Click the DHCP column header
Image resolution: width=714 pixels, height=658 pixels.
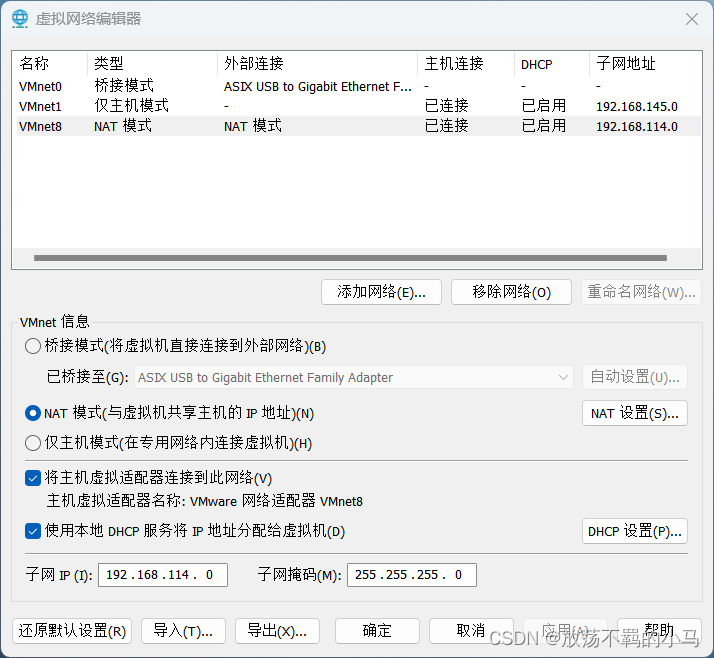point(552,64)
